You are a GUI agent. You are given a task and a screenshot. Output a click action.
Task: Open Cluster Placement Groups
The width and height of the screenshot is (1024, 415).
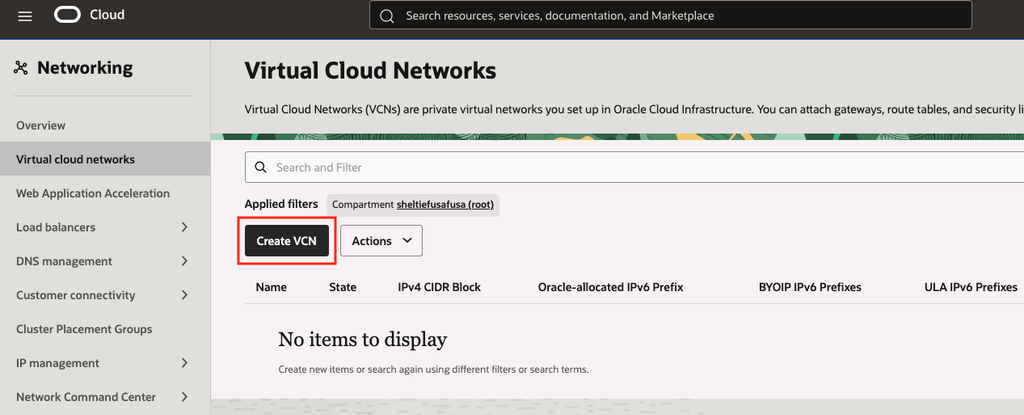coord(84,329)
